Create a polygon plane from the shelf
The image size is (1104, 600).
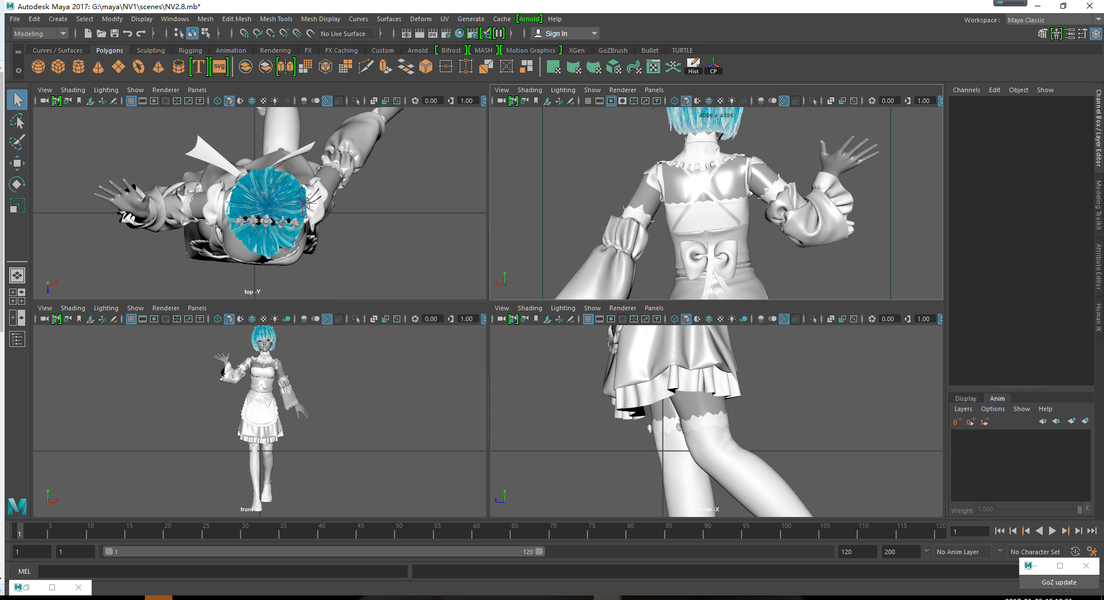coord(118,67)
